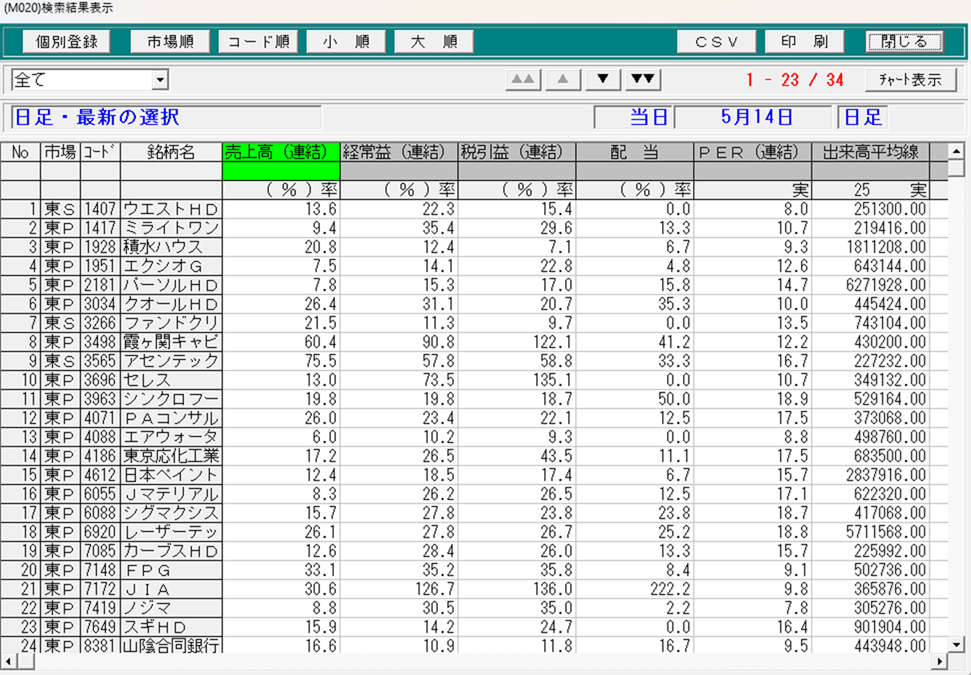The height and width of the screenshot is (675, 971).
Task: Select the 出来高平均線 column header
Action: click(871, 152)
